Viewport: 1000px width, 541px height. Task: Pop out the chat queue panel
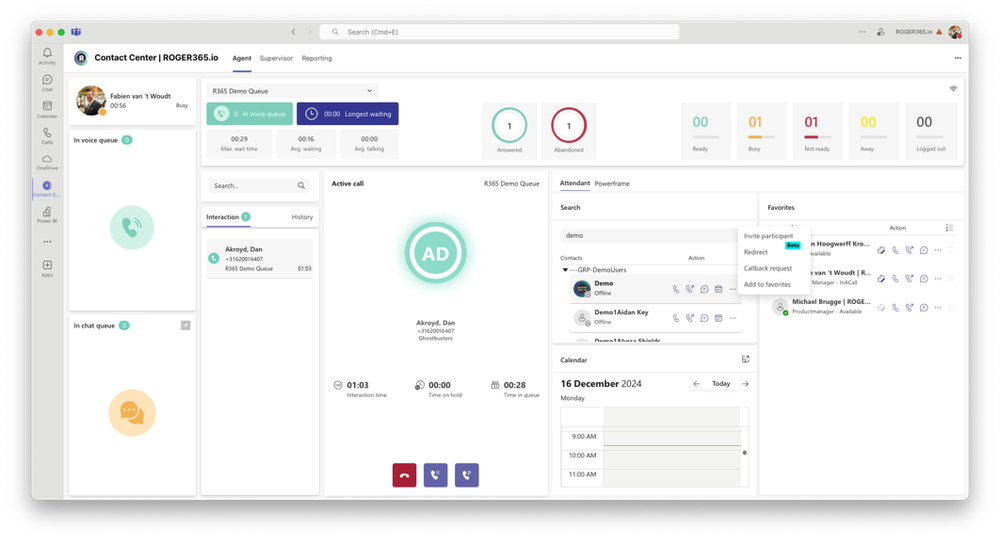[186, 325]
